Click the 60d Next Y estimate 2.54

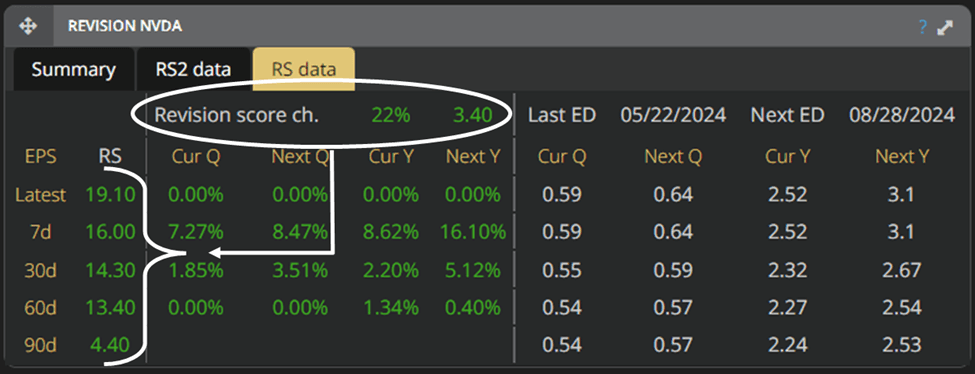coord(902,307)
